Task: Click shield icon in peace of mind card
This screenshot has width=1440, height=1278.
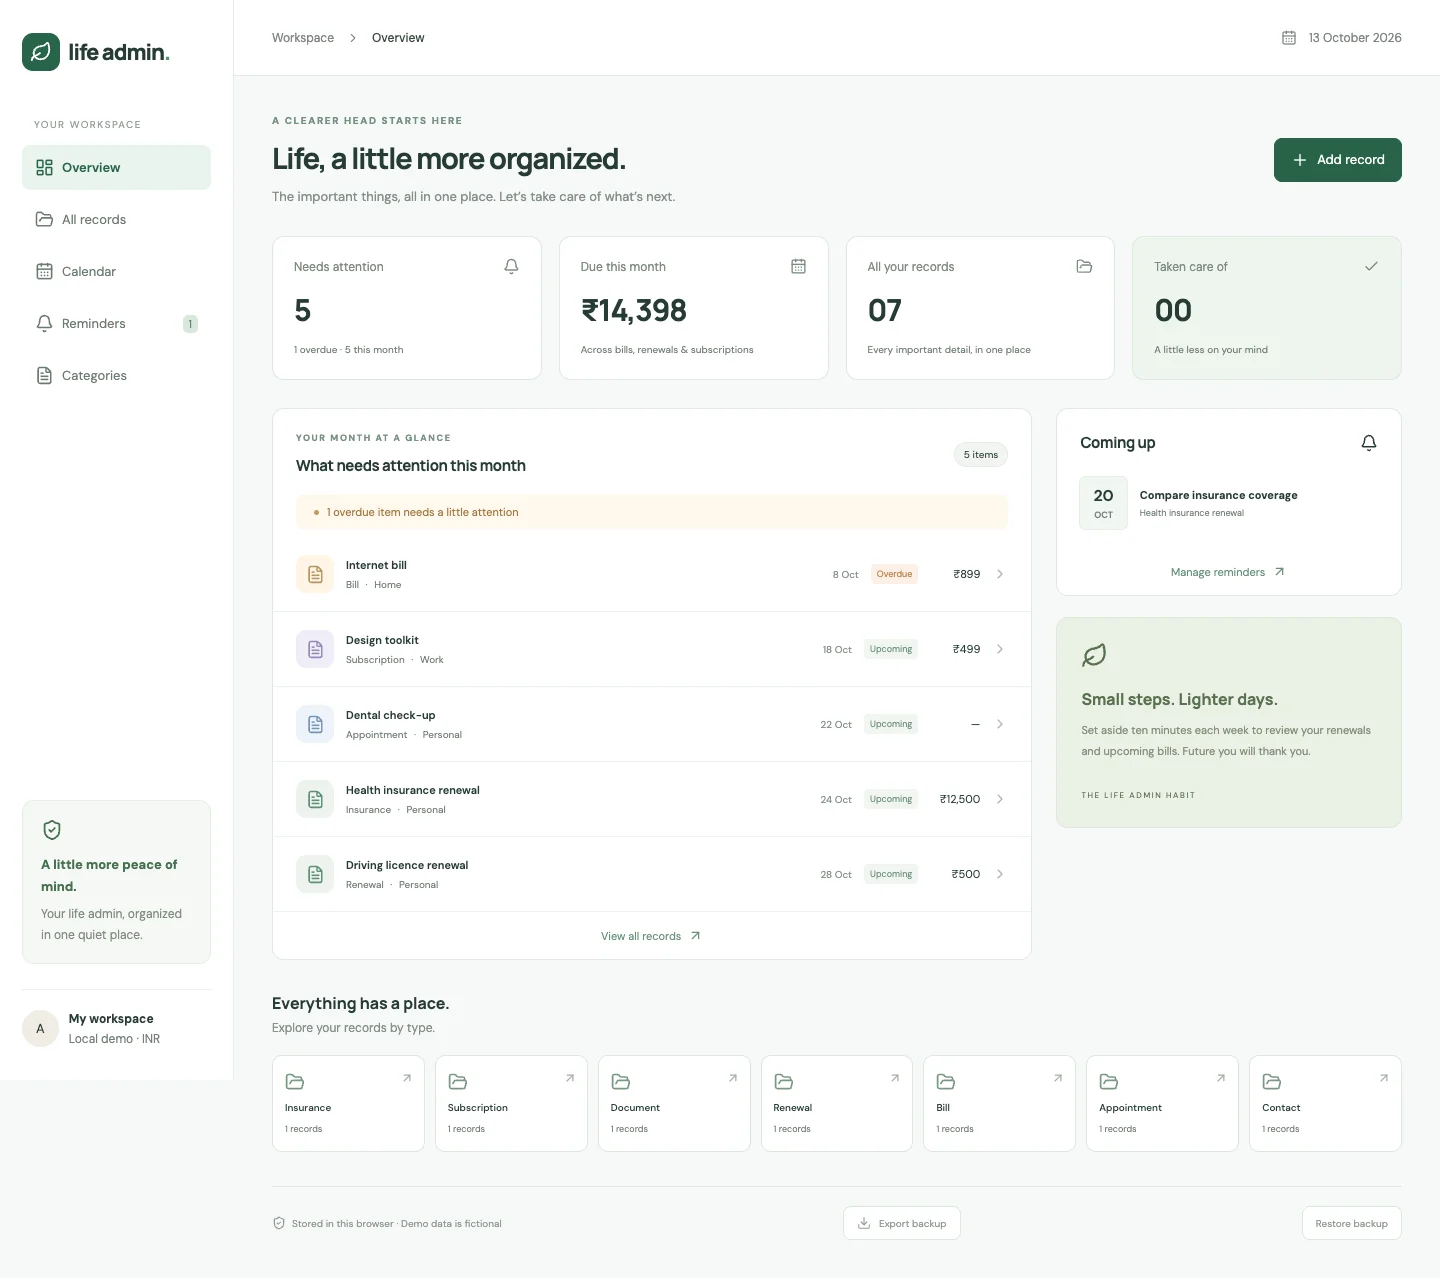Action: (52, 830)
